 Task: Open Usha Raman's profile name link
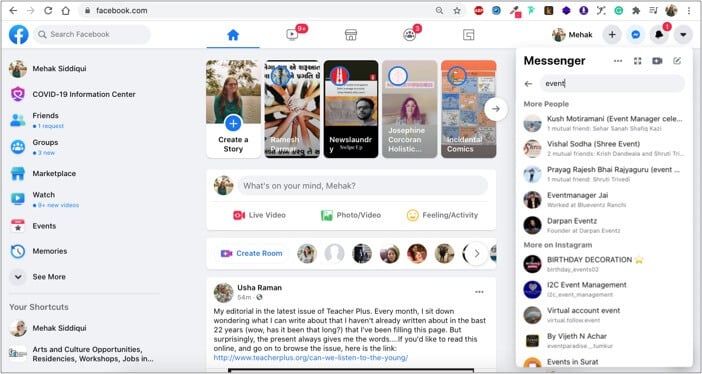tap(260, 288)
